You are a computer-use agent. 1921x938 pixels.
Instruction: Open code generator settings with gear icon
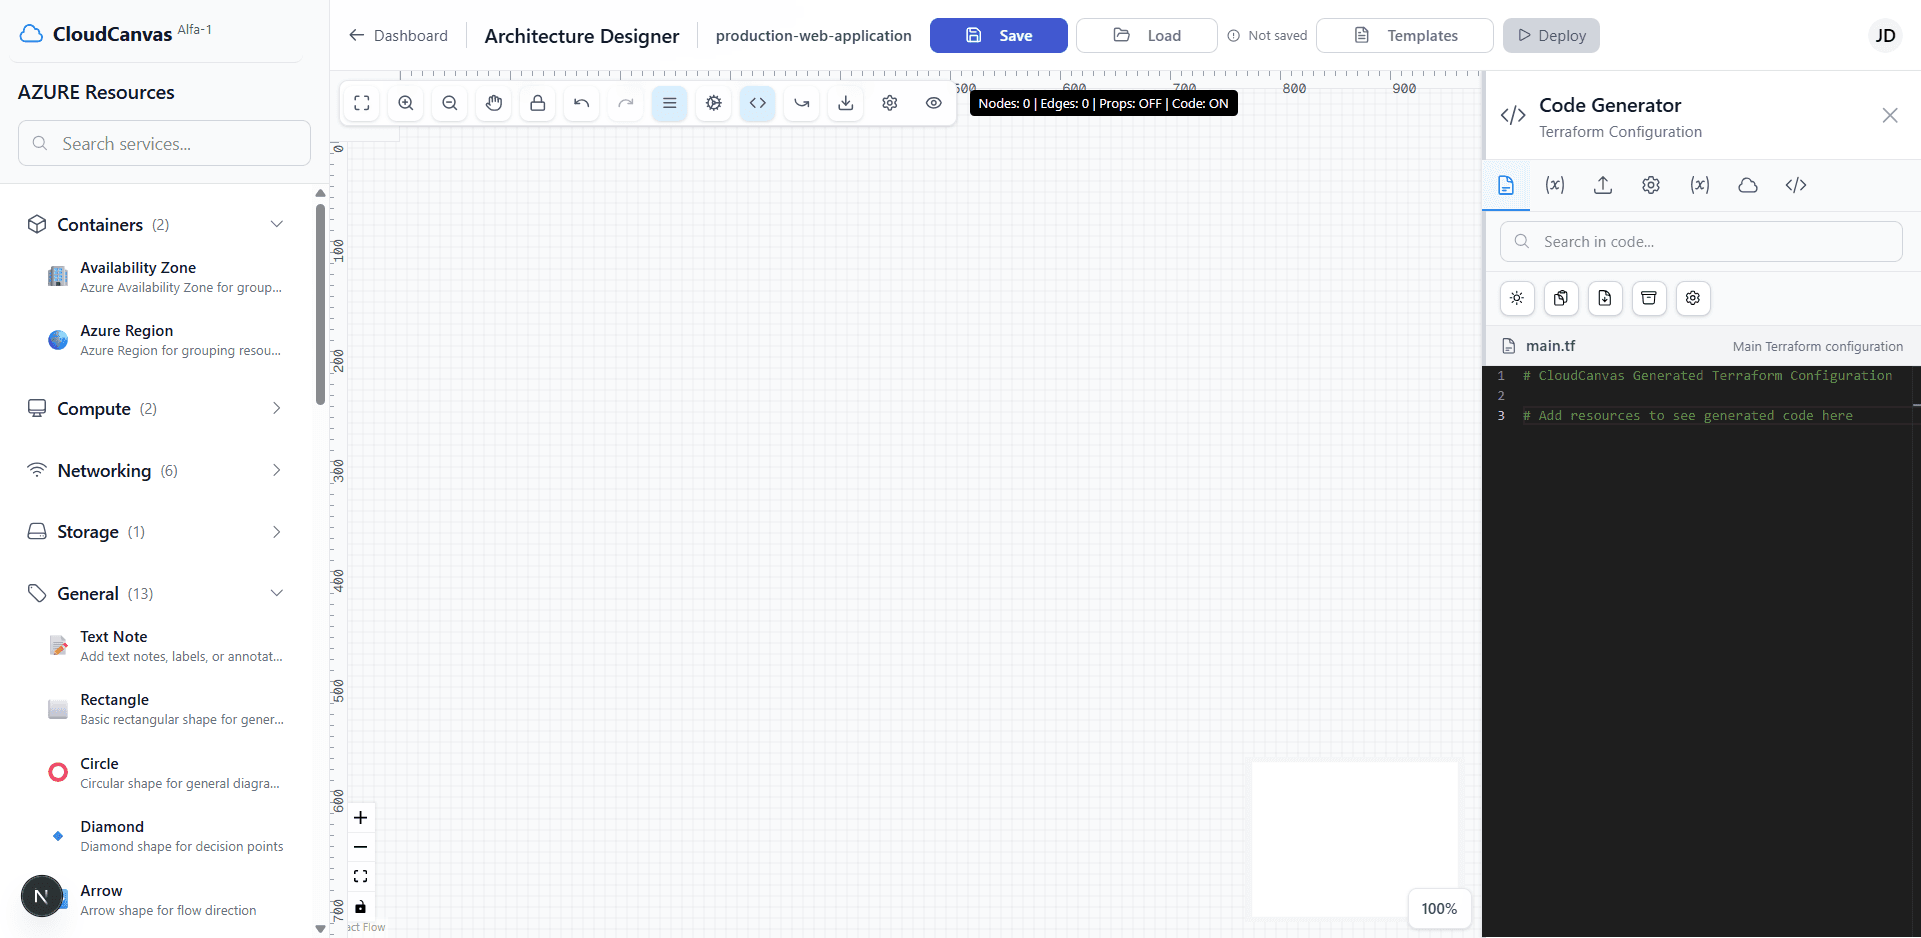point(1692,298)
